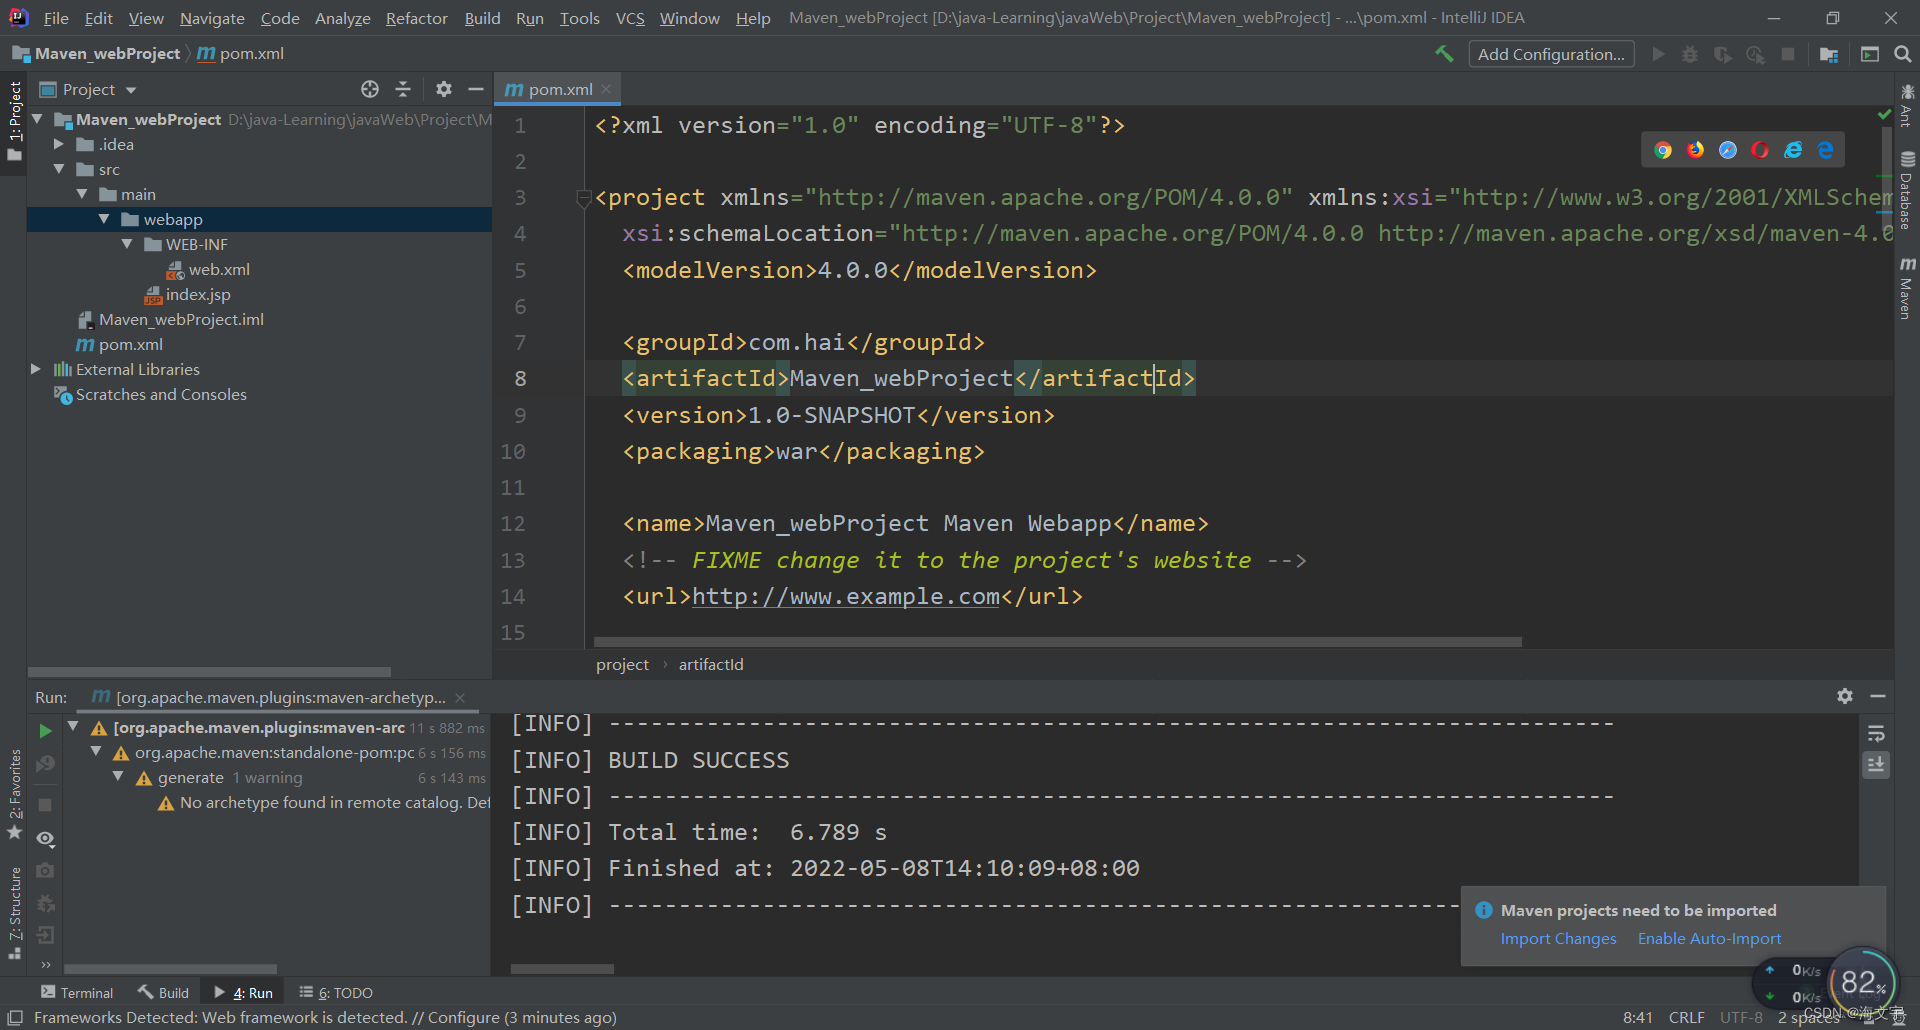Click Add Configuration button
This screenshot has width=1920, height=1030.
[1551, 54]
